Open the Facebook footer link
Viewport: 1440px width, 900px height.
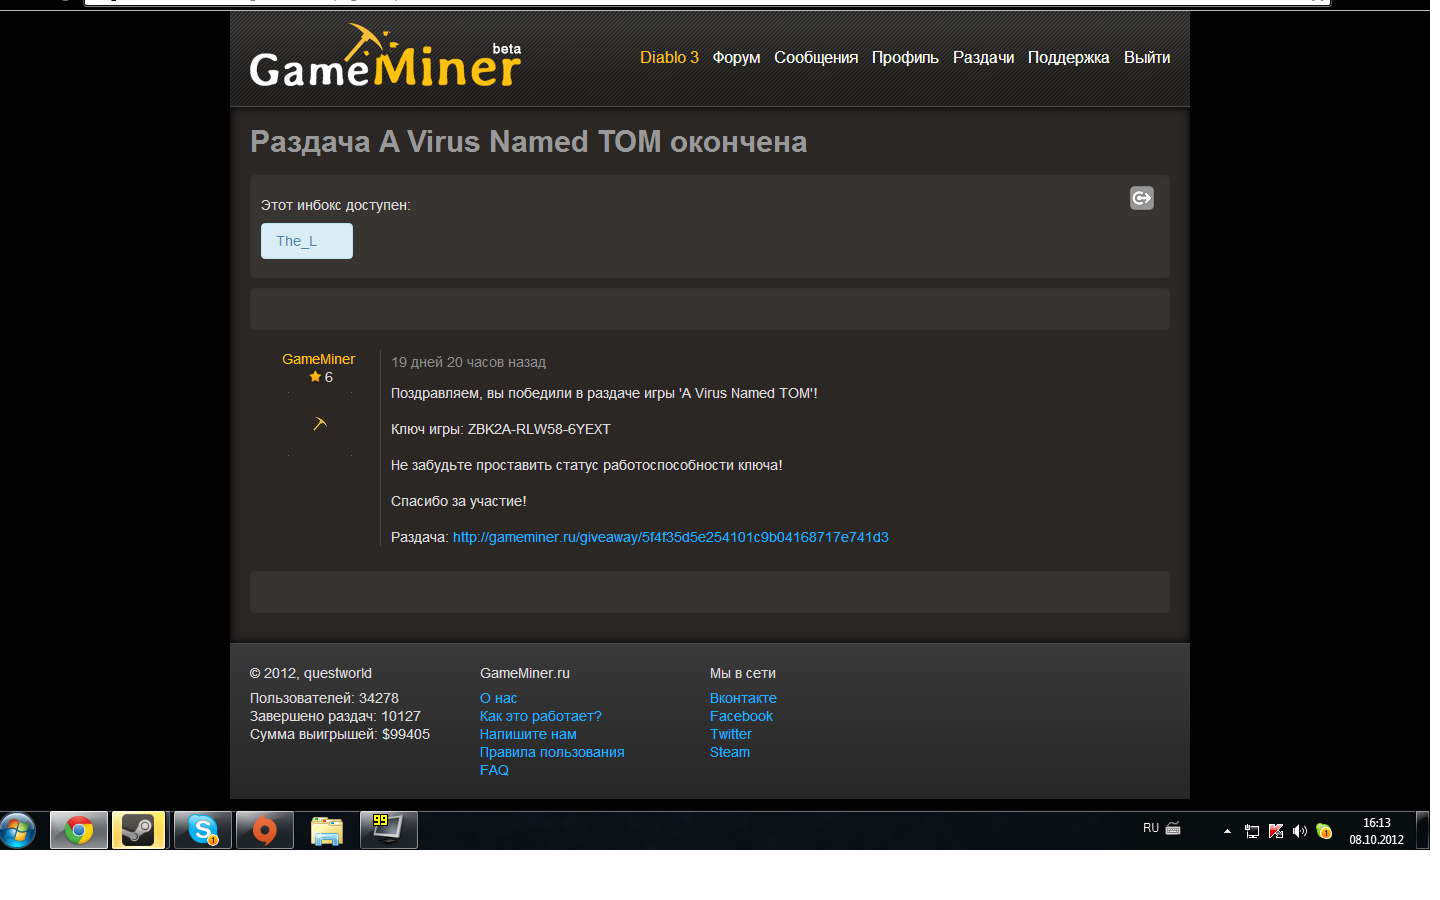pyautogui.click(x=741, y=716)
